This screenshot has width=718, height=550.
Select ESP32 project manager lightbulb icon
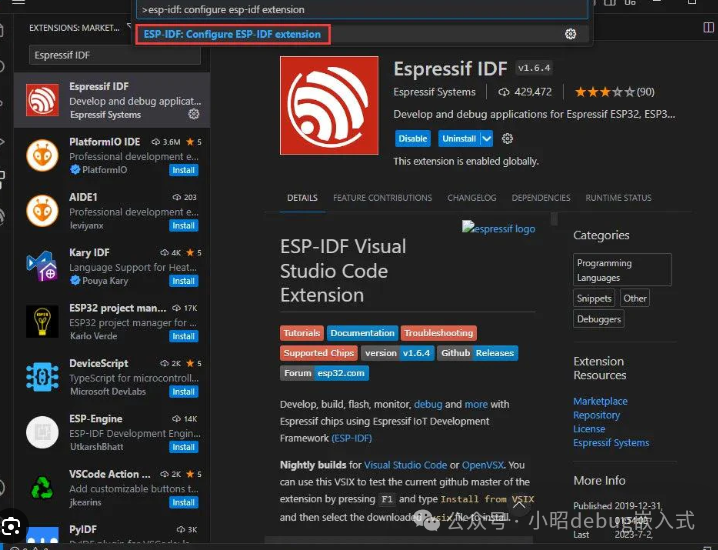[42, 321]
